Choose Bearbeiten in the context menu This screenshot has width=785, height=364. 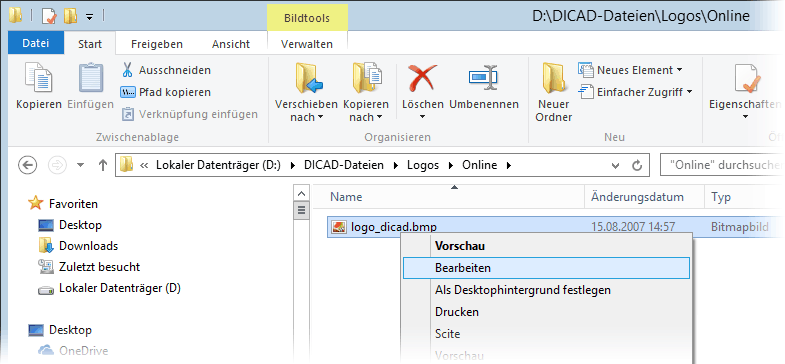(546, 268)
